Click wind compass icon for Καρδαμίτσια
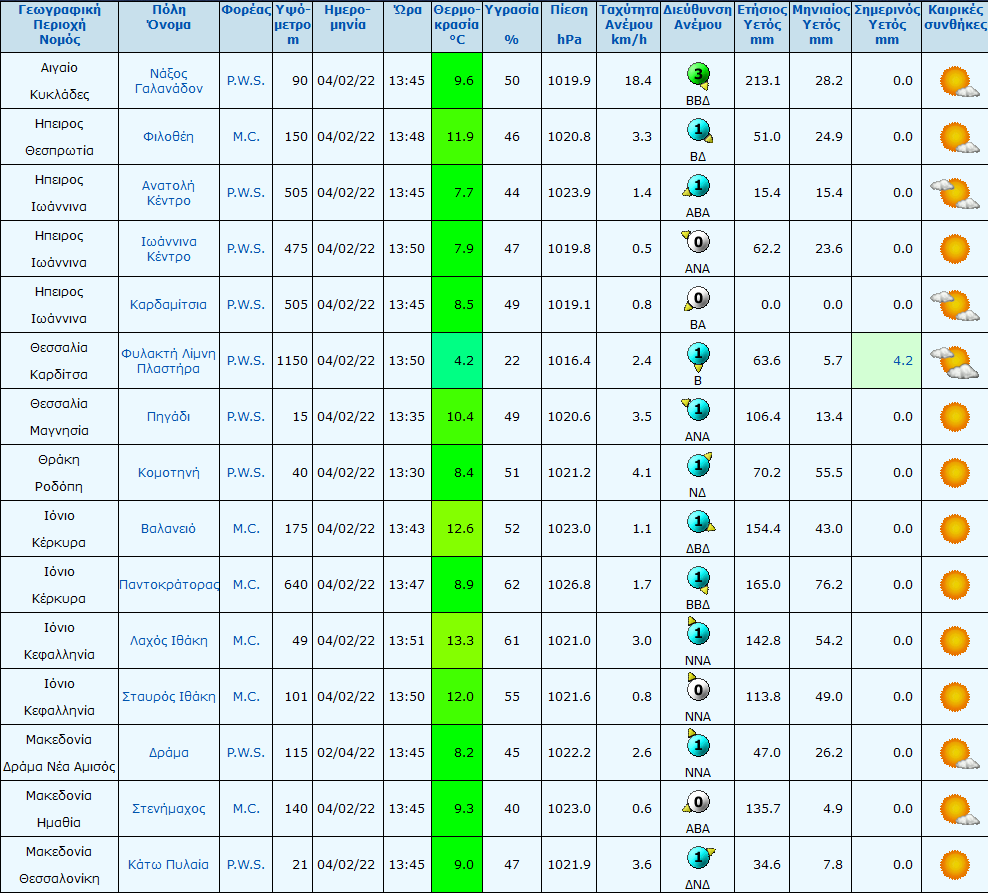Viewport: 988px width, 893px height. (697, 299)
